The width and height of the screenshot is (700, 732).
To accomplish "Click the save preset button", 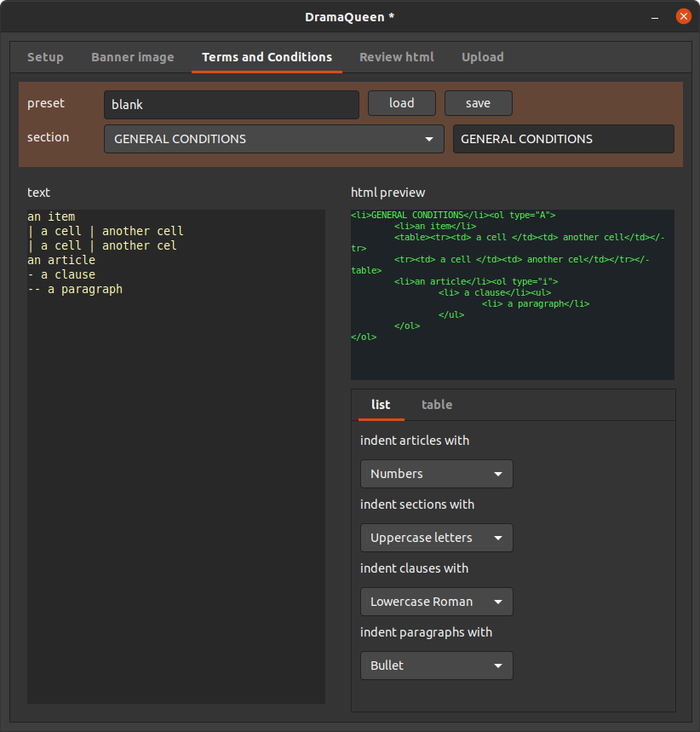I will (x=478, y=103).
